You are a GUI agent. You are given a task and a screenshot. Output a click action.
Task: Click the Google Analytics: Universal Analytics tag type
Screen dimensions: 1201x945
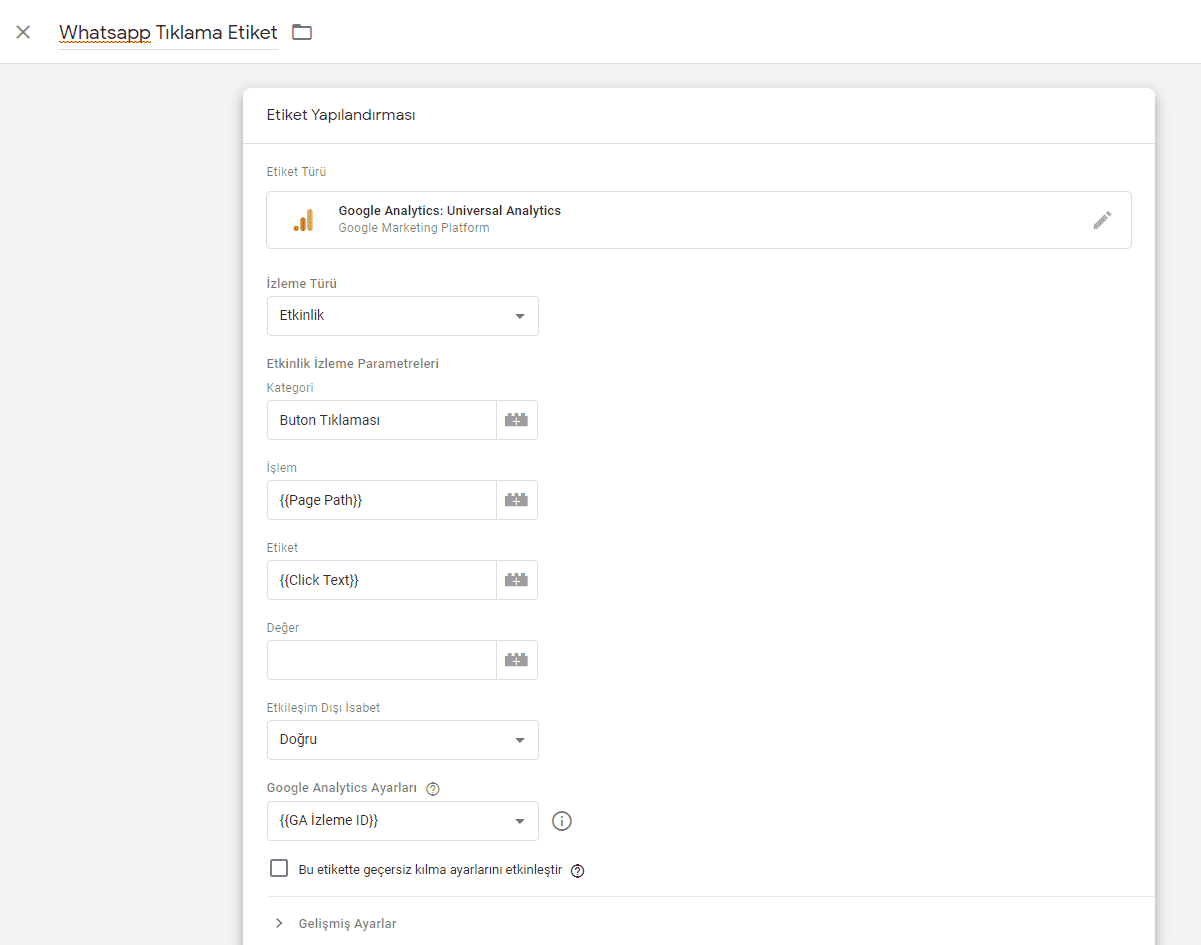coord(449,211)
